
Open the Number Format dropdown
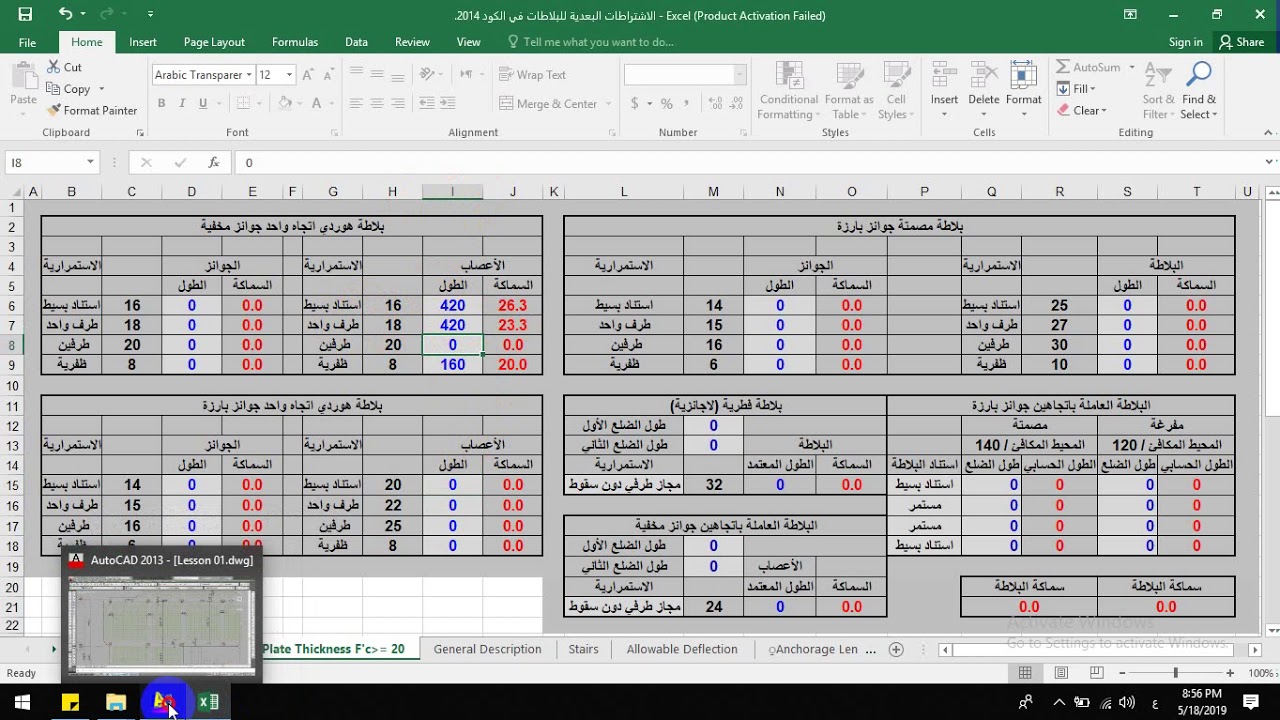pyautogui.click(x=739, y=75)
